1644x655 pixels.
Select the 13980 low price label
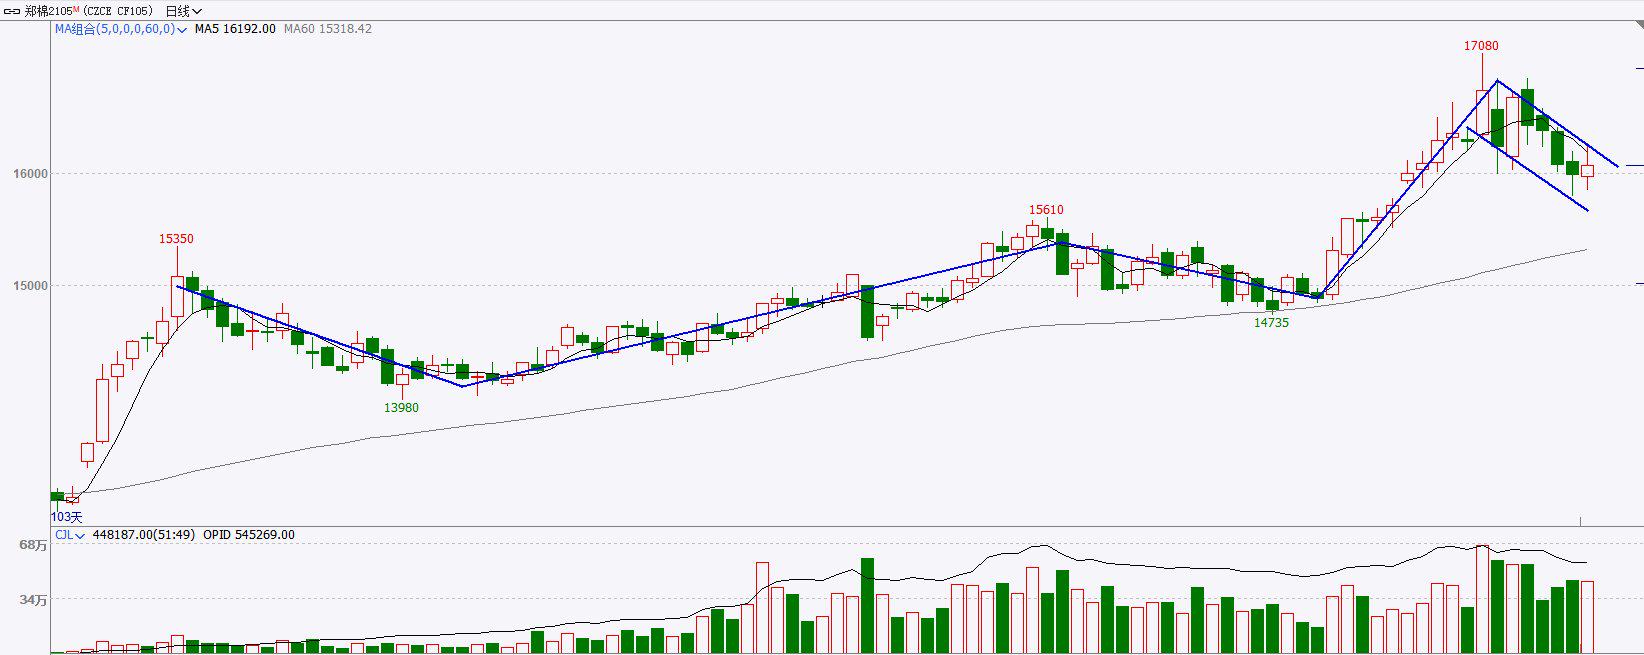tap(401, 408)
